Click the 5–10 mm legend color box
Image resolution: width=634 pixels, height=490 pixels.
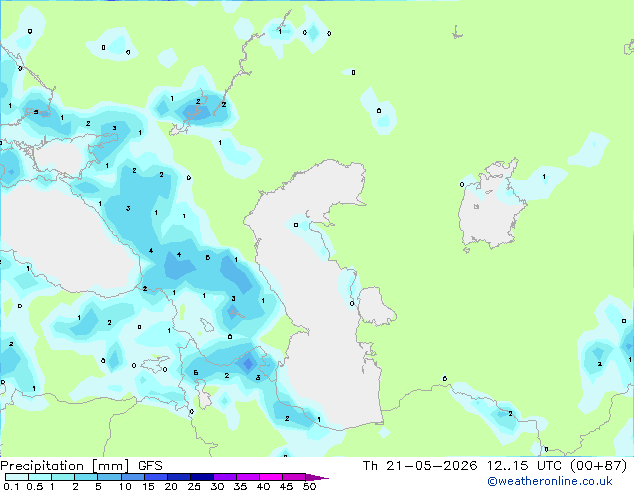point(109,477)
